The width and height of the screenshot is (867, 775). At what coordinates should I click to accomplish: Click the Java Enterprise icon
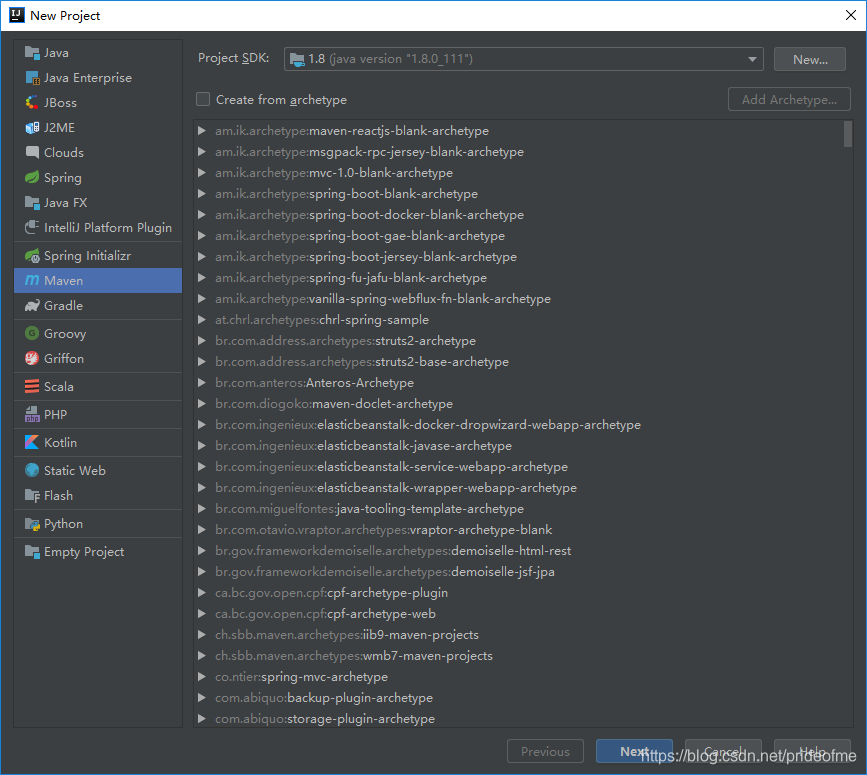point(32,78)
